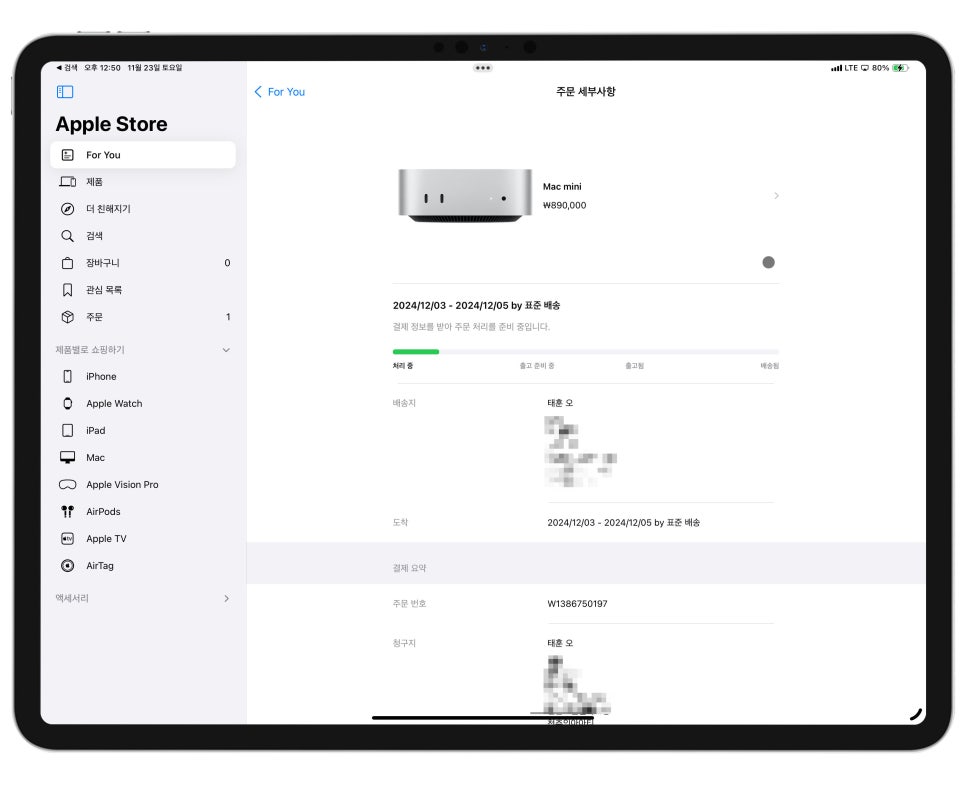
Task: Click the Mac mini product name
Action: click(562, 187)
